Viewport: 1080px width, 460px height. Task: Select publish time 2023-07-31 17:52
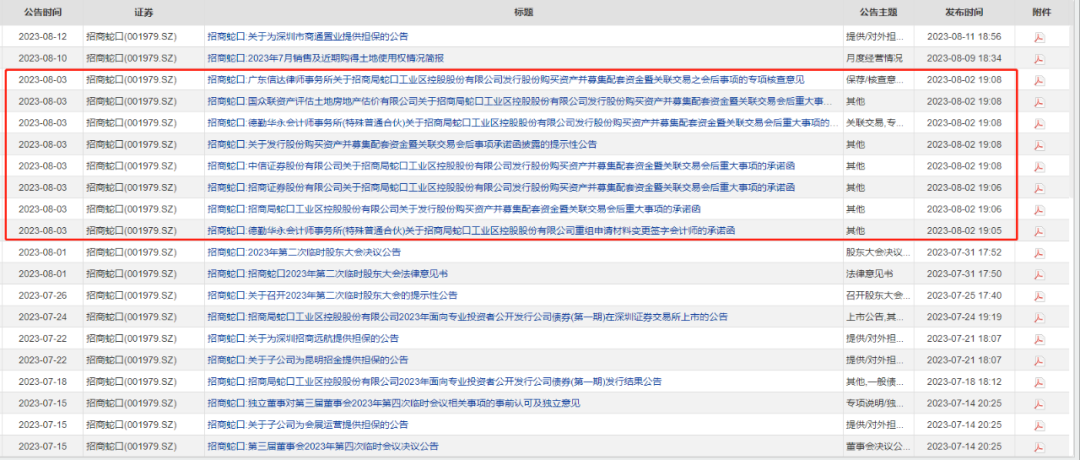(x=964, y=252)
